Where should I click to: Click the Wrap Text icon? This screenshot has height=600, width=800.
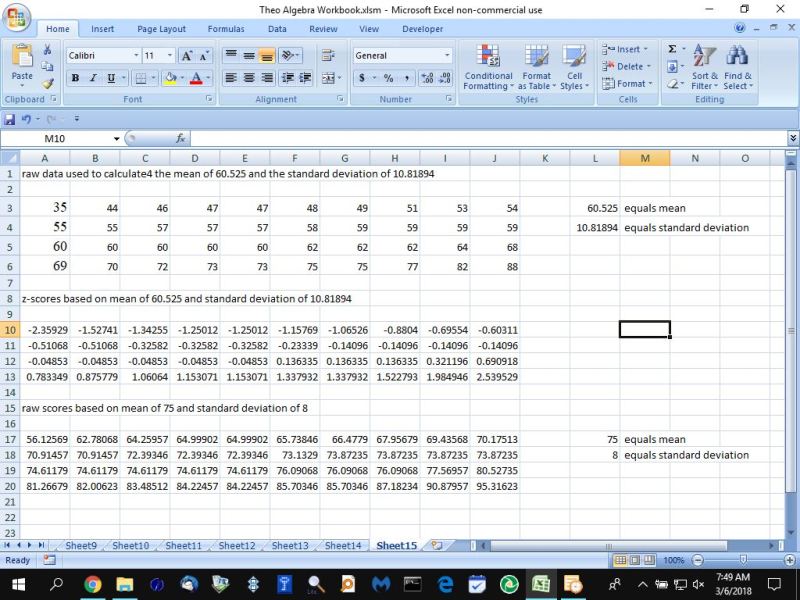point(328,55)
